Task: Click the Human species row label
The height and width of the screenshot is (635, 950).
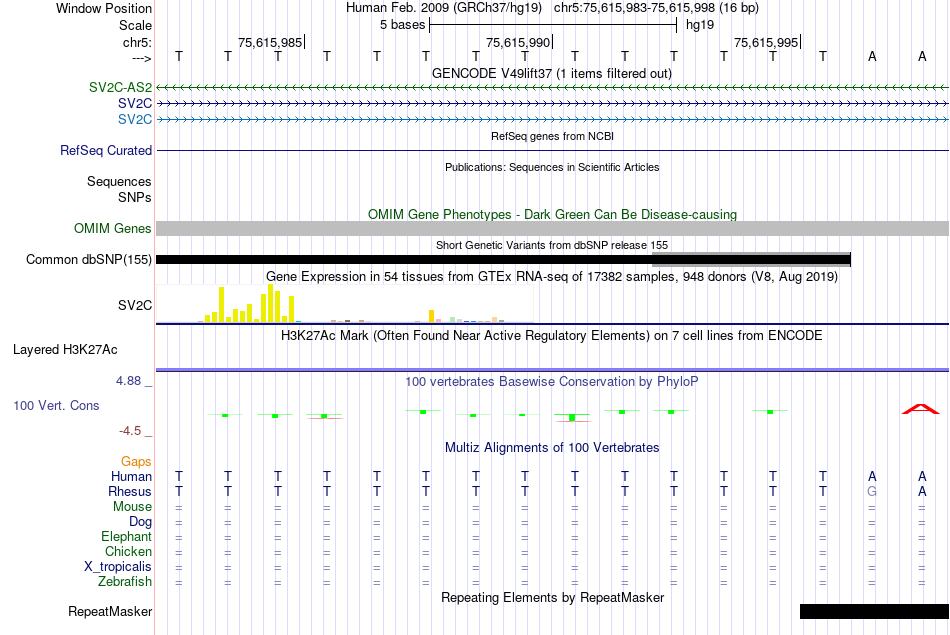Action: tap(131, 476)
